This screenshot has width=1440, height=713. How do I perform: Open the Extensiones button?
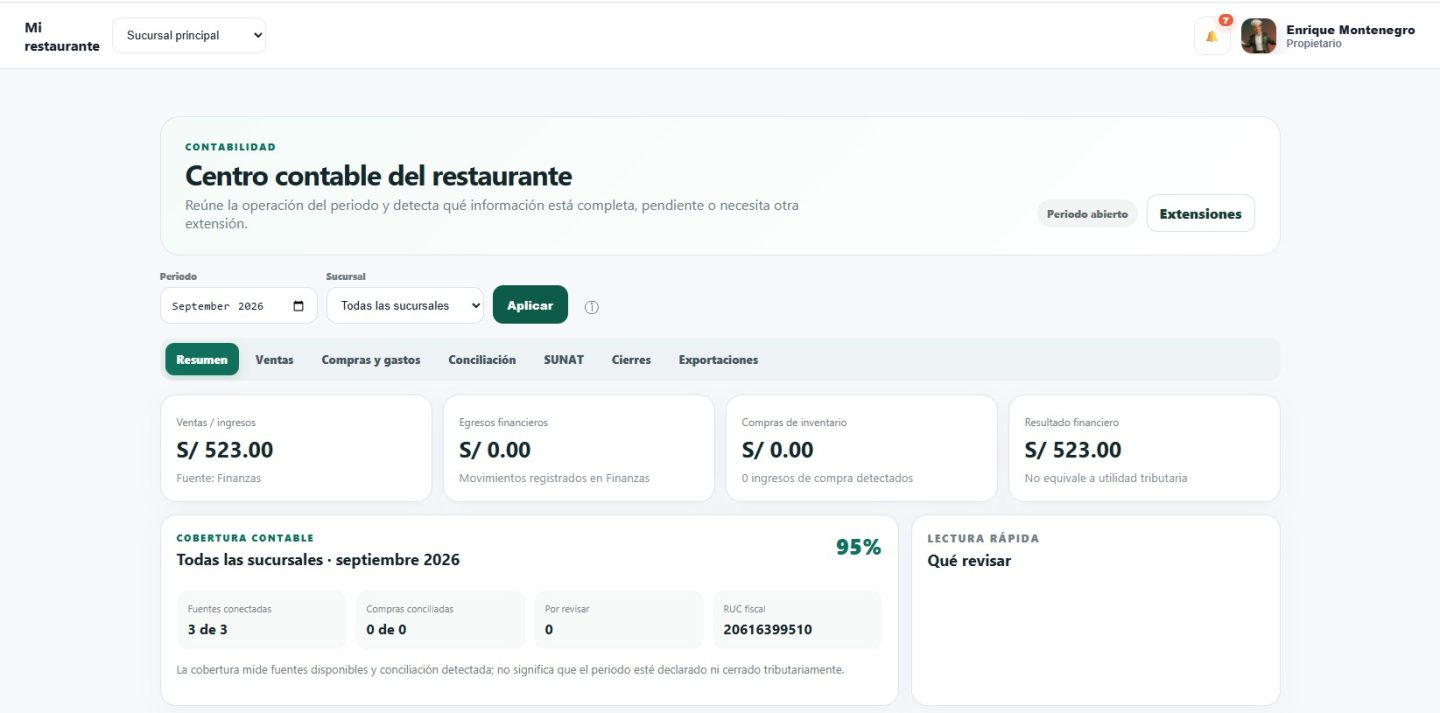pos(1200,213)
